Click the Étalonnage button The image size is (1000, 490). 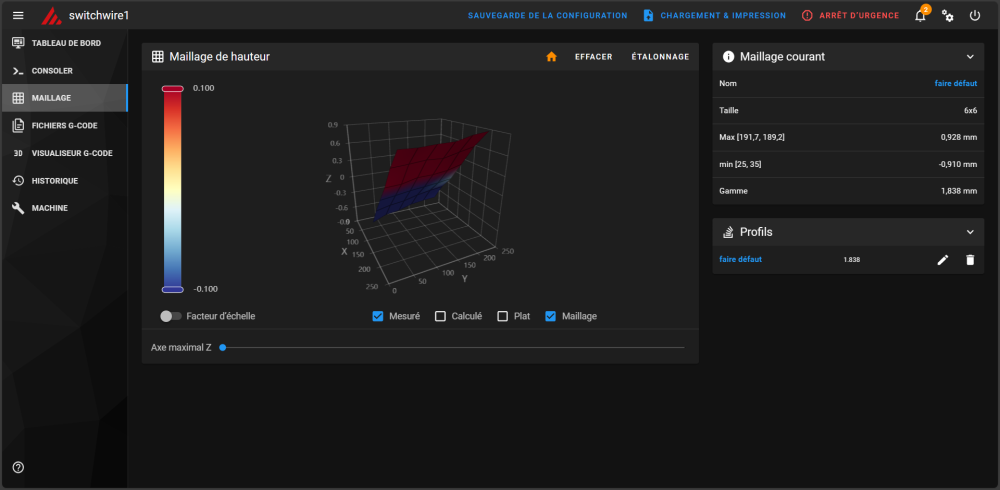(660, 57)
